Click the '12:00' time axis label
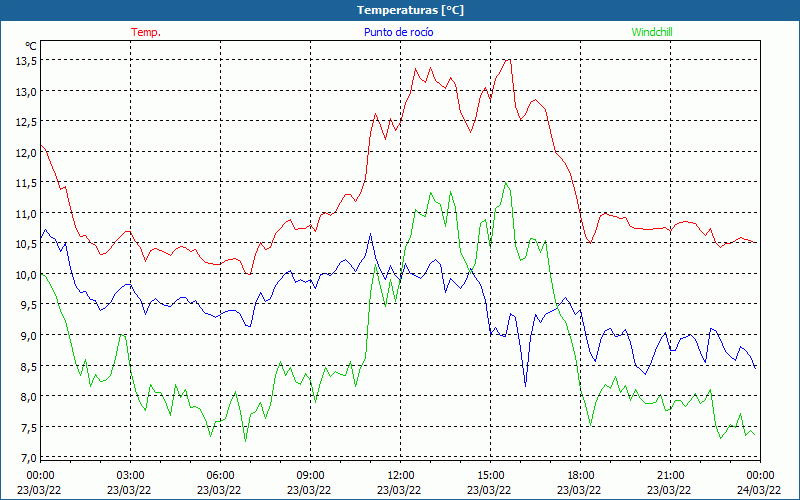The height and width of the screenshot is (500, 800). tap(400, 476)
